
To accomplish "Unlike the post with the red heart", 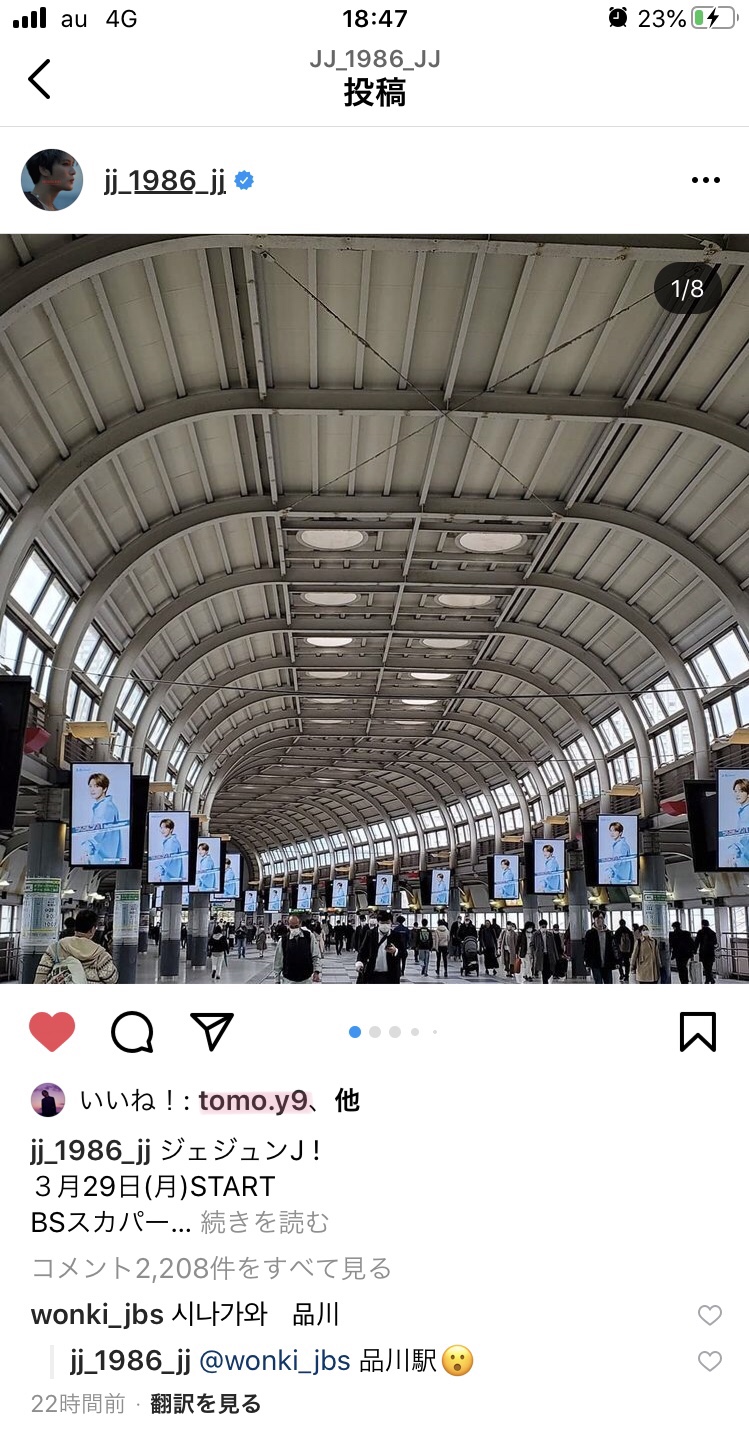I will click(52, 1032).
